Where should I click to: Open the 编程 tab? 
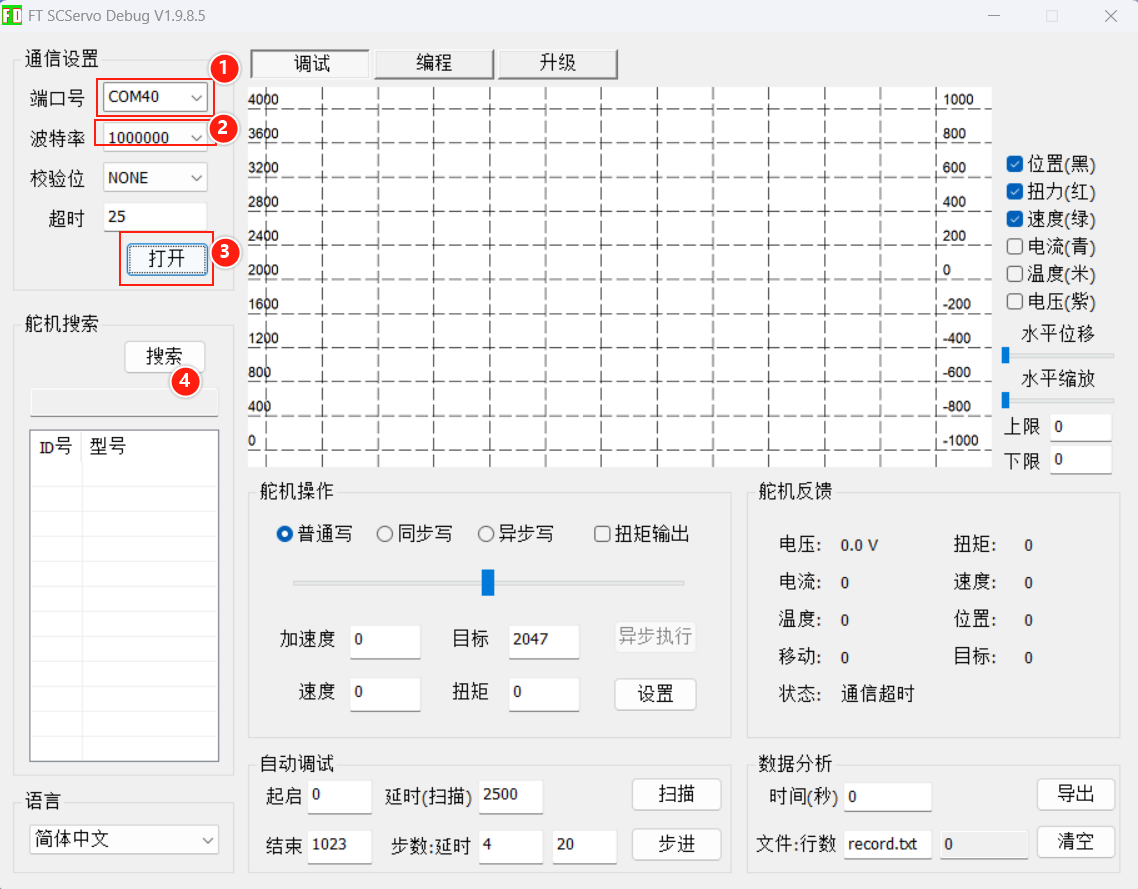point(434,64)
